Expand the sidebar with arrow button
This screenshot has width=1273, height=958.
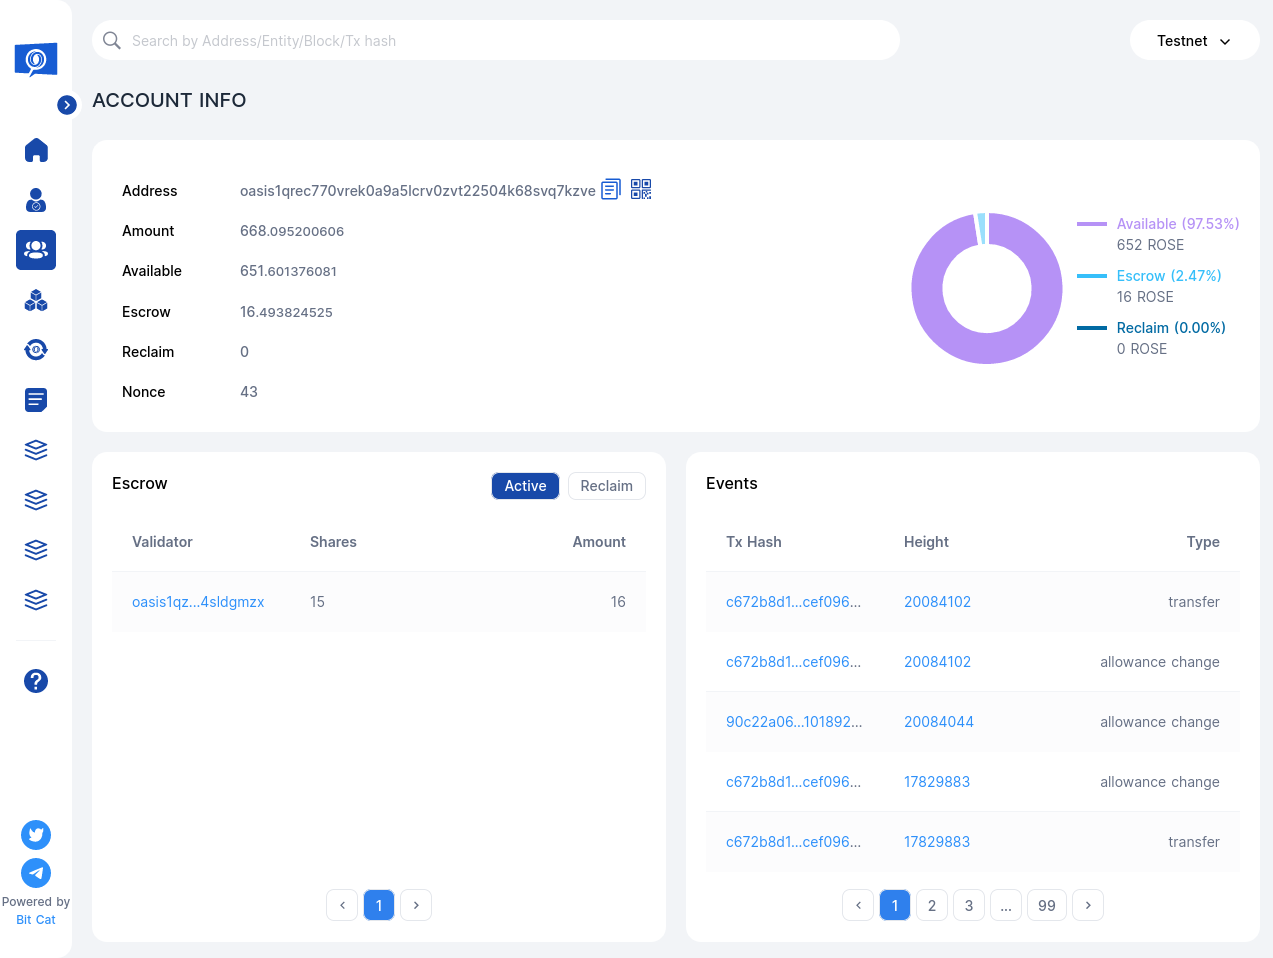[x=67, y=105]
